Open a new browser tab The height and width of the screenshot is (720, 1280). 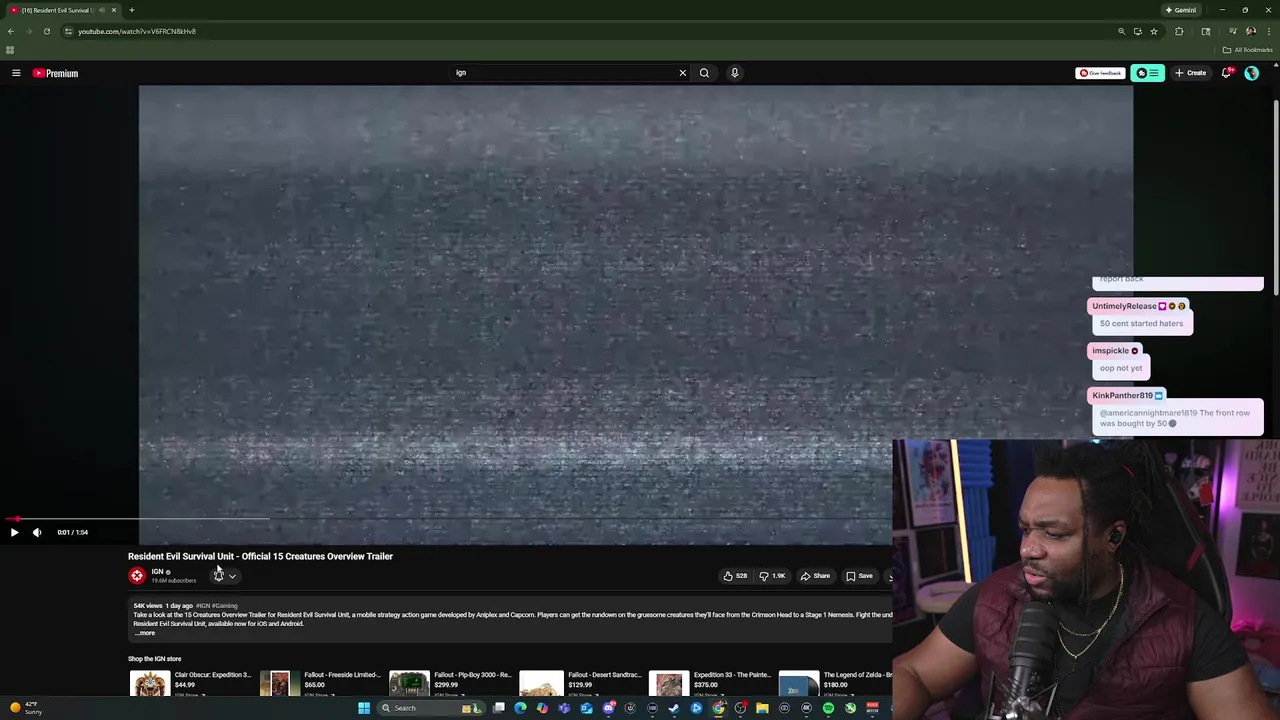(131, 10)
